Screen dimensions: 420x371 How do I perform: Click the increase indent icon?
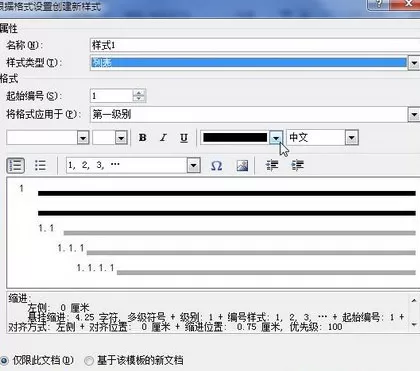[297, 165]
